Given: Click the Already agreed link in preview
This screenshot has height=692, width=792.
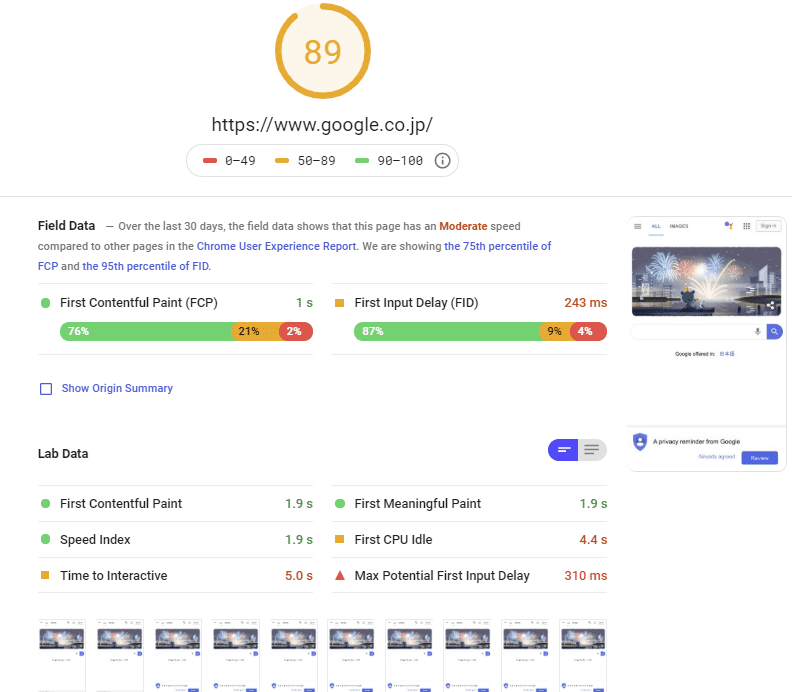Looking at the screenshot, I should (716, 457).
